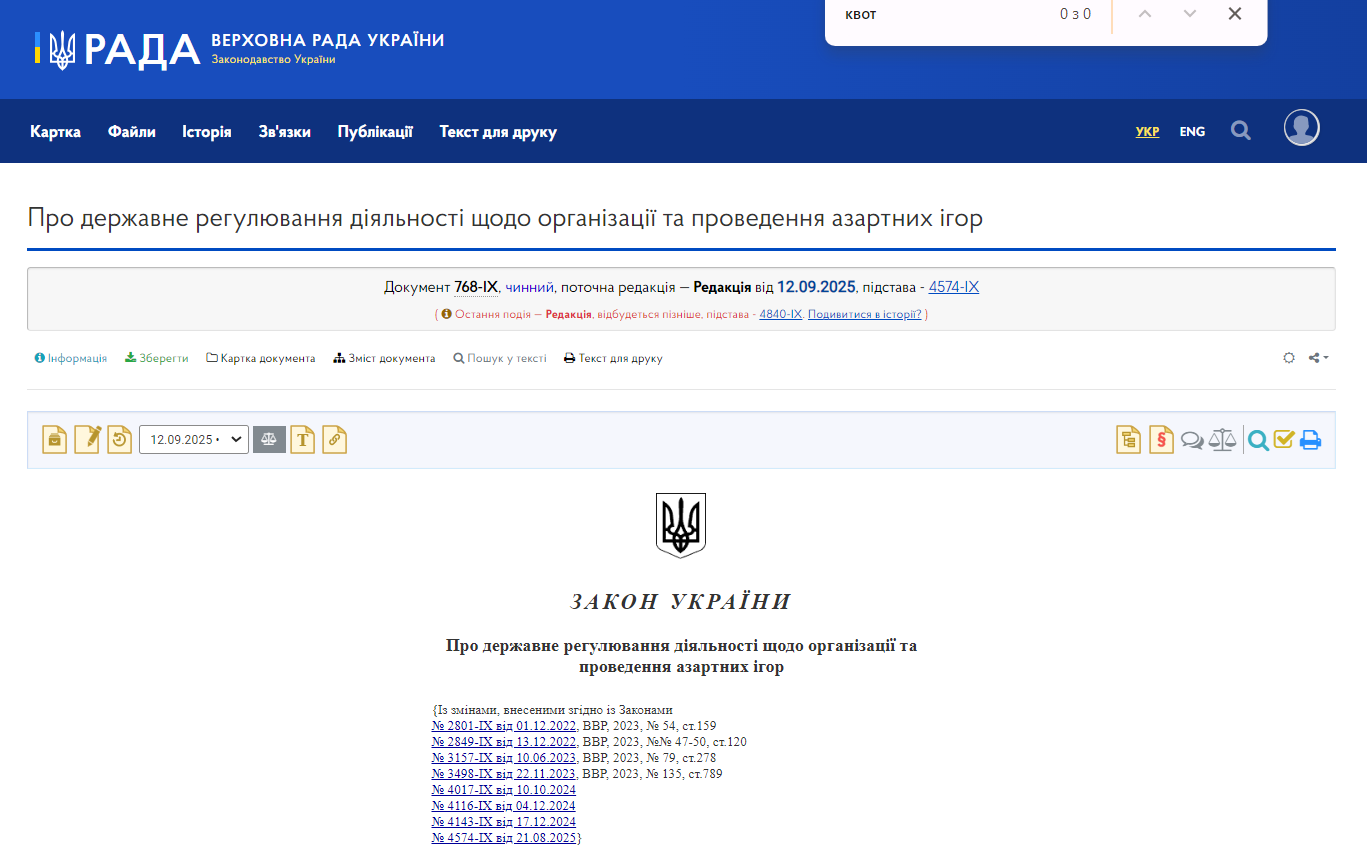
Task: Open basis document 4574-IX in header
Action: click(x=954, y=287)
